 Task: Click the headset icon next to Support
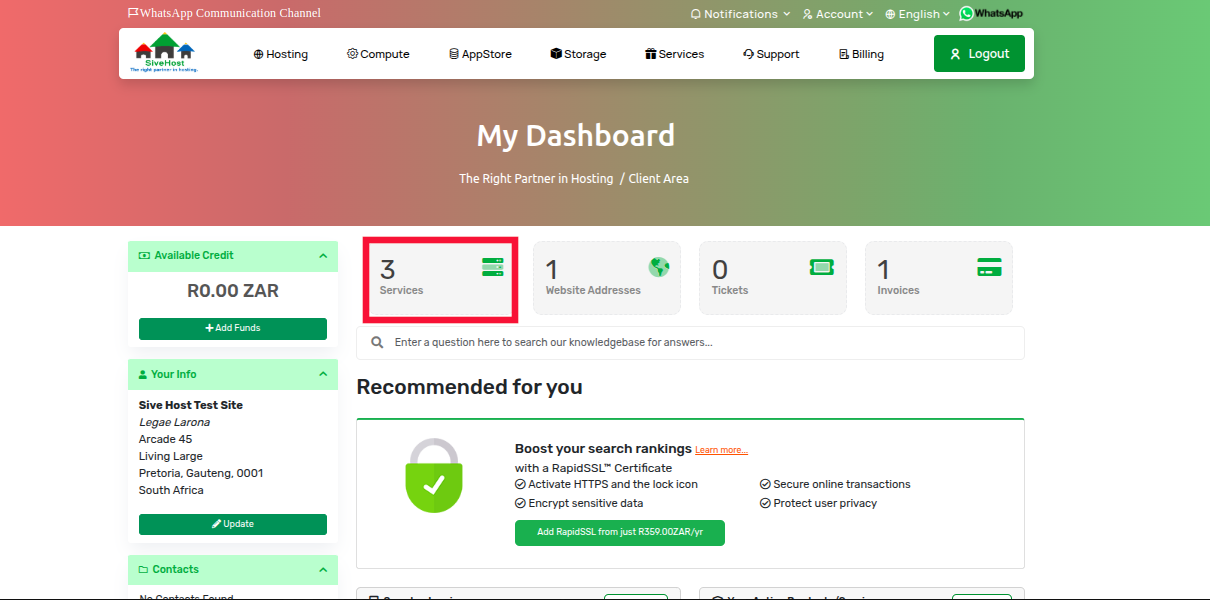coord(746,53)
